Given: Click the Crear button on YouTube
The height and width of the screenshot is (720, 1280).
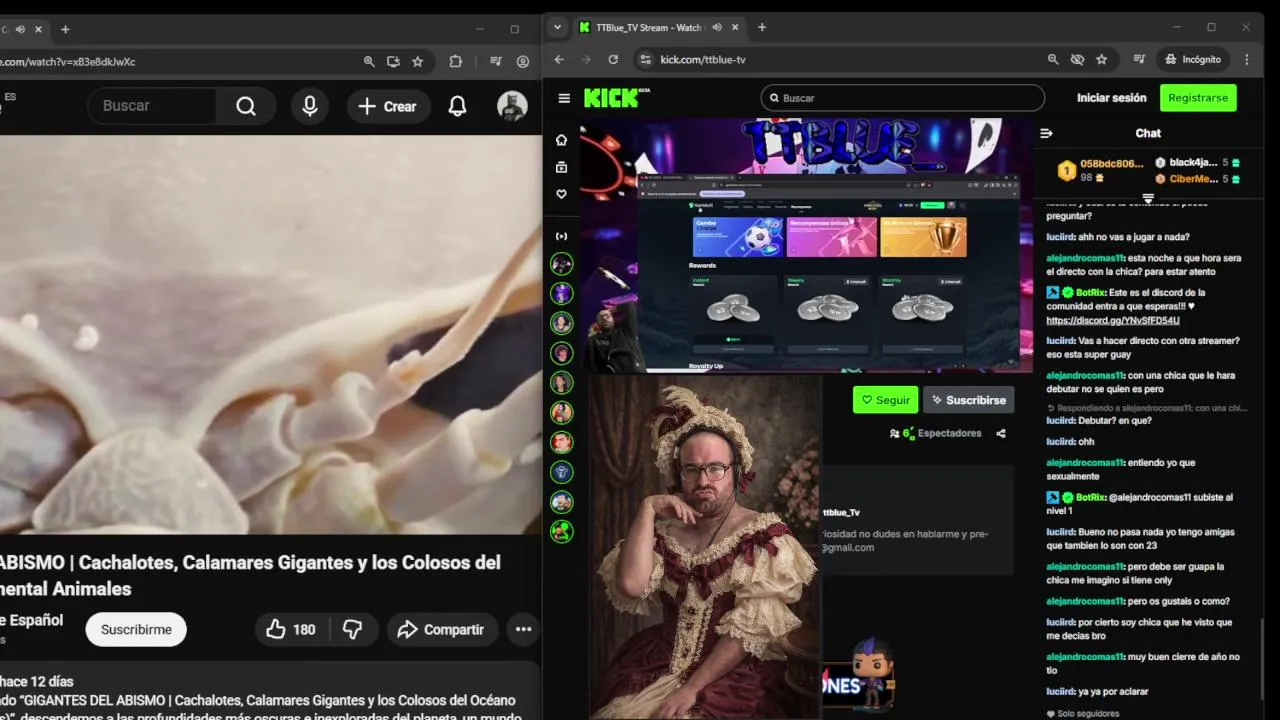Looking at the screenshot, I should point(388,106).
